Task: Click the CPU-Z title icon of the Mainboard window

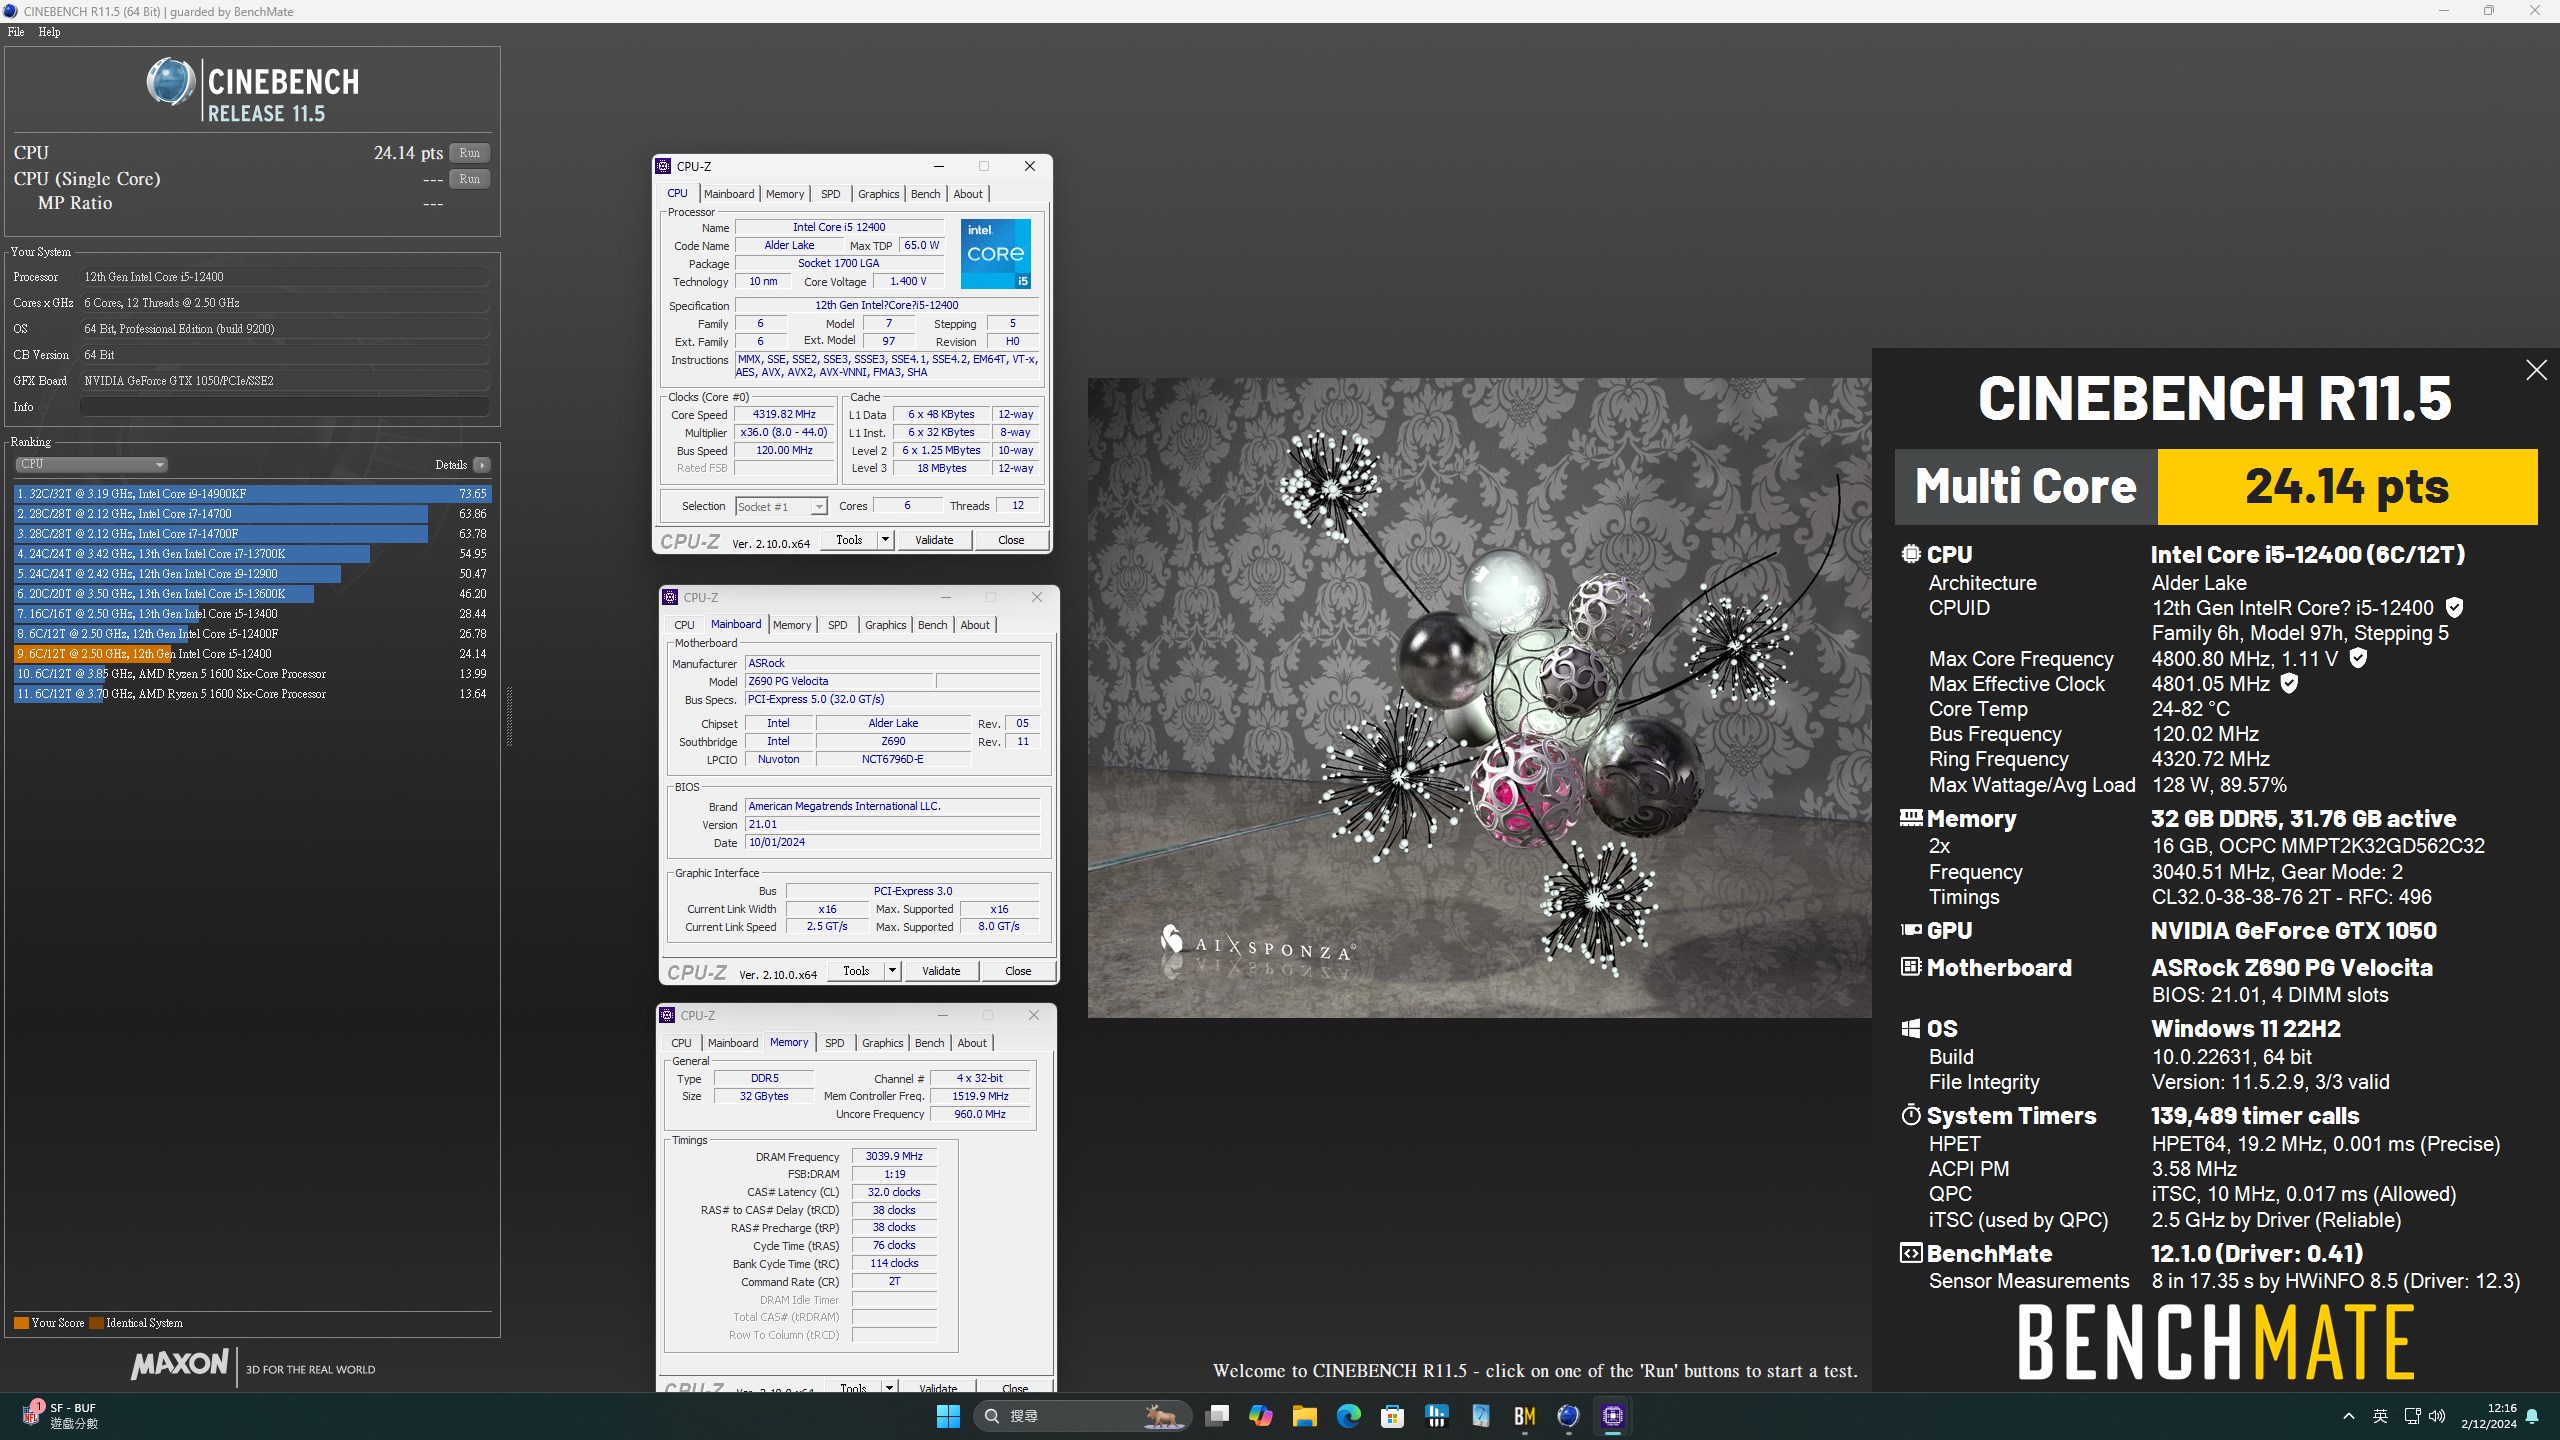Action: [x=670, y=597]
